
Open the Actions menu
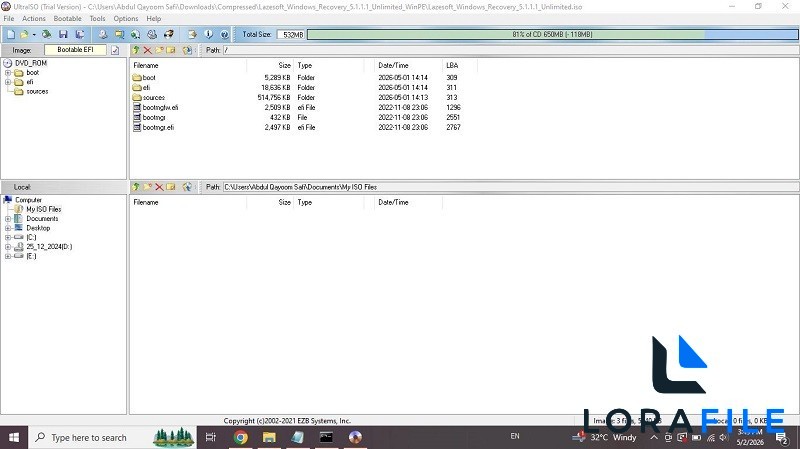[34, 18]
